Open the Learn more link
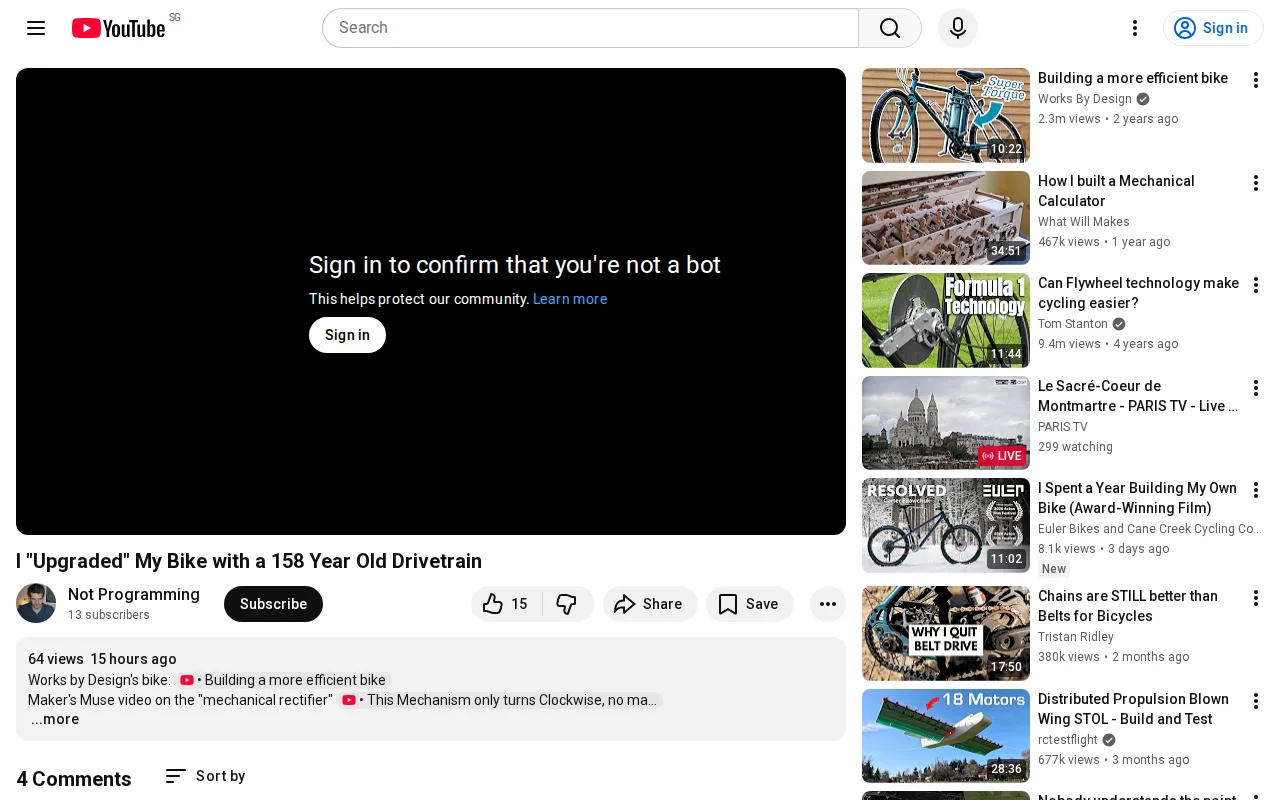1280x800 pixels. (570, 299)
